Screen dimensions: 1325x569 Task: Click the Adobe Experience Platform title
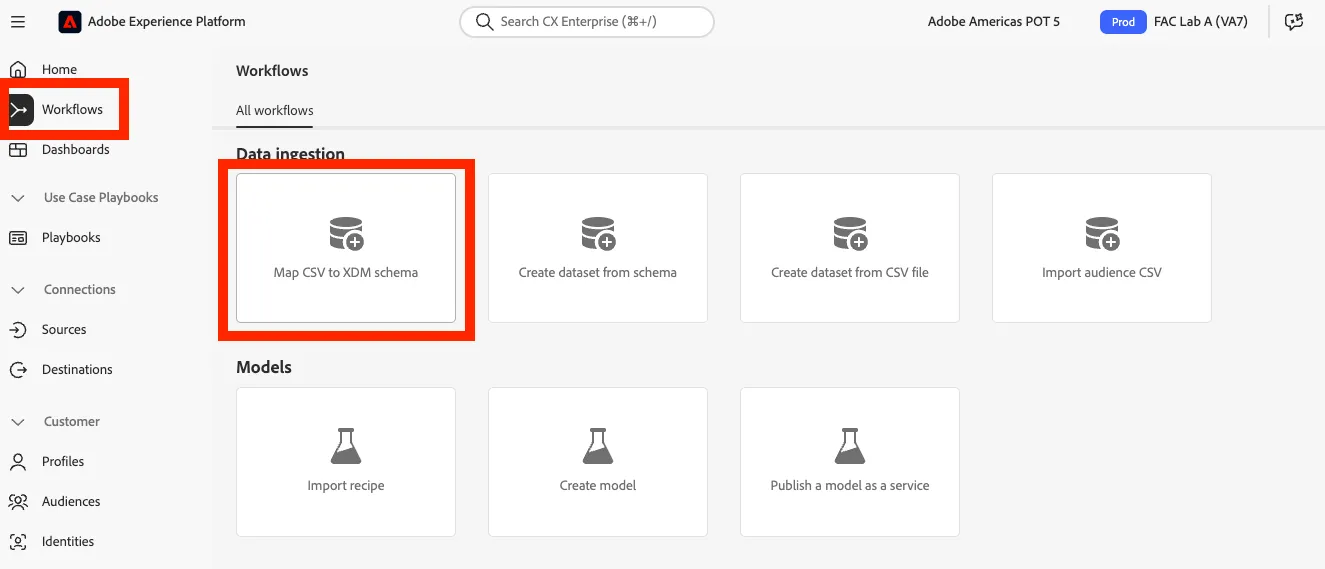(x=167, y=22)
